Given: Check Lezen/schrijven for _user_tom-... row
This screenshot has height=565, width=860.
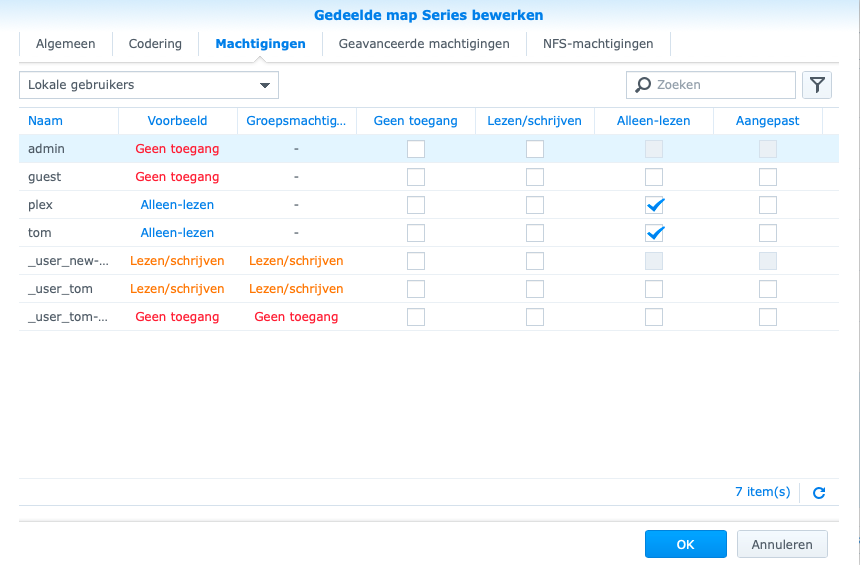Looking at the screenshot, I should pyautogui.click(x=535, y=317).
